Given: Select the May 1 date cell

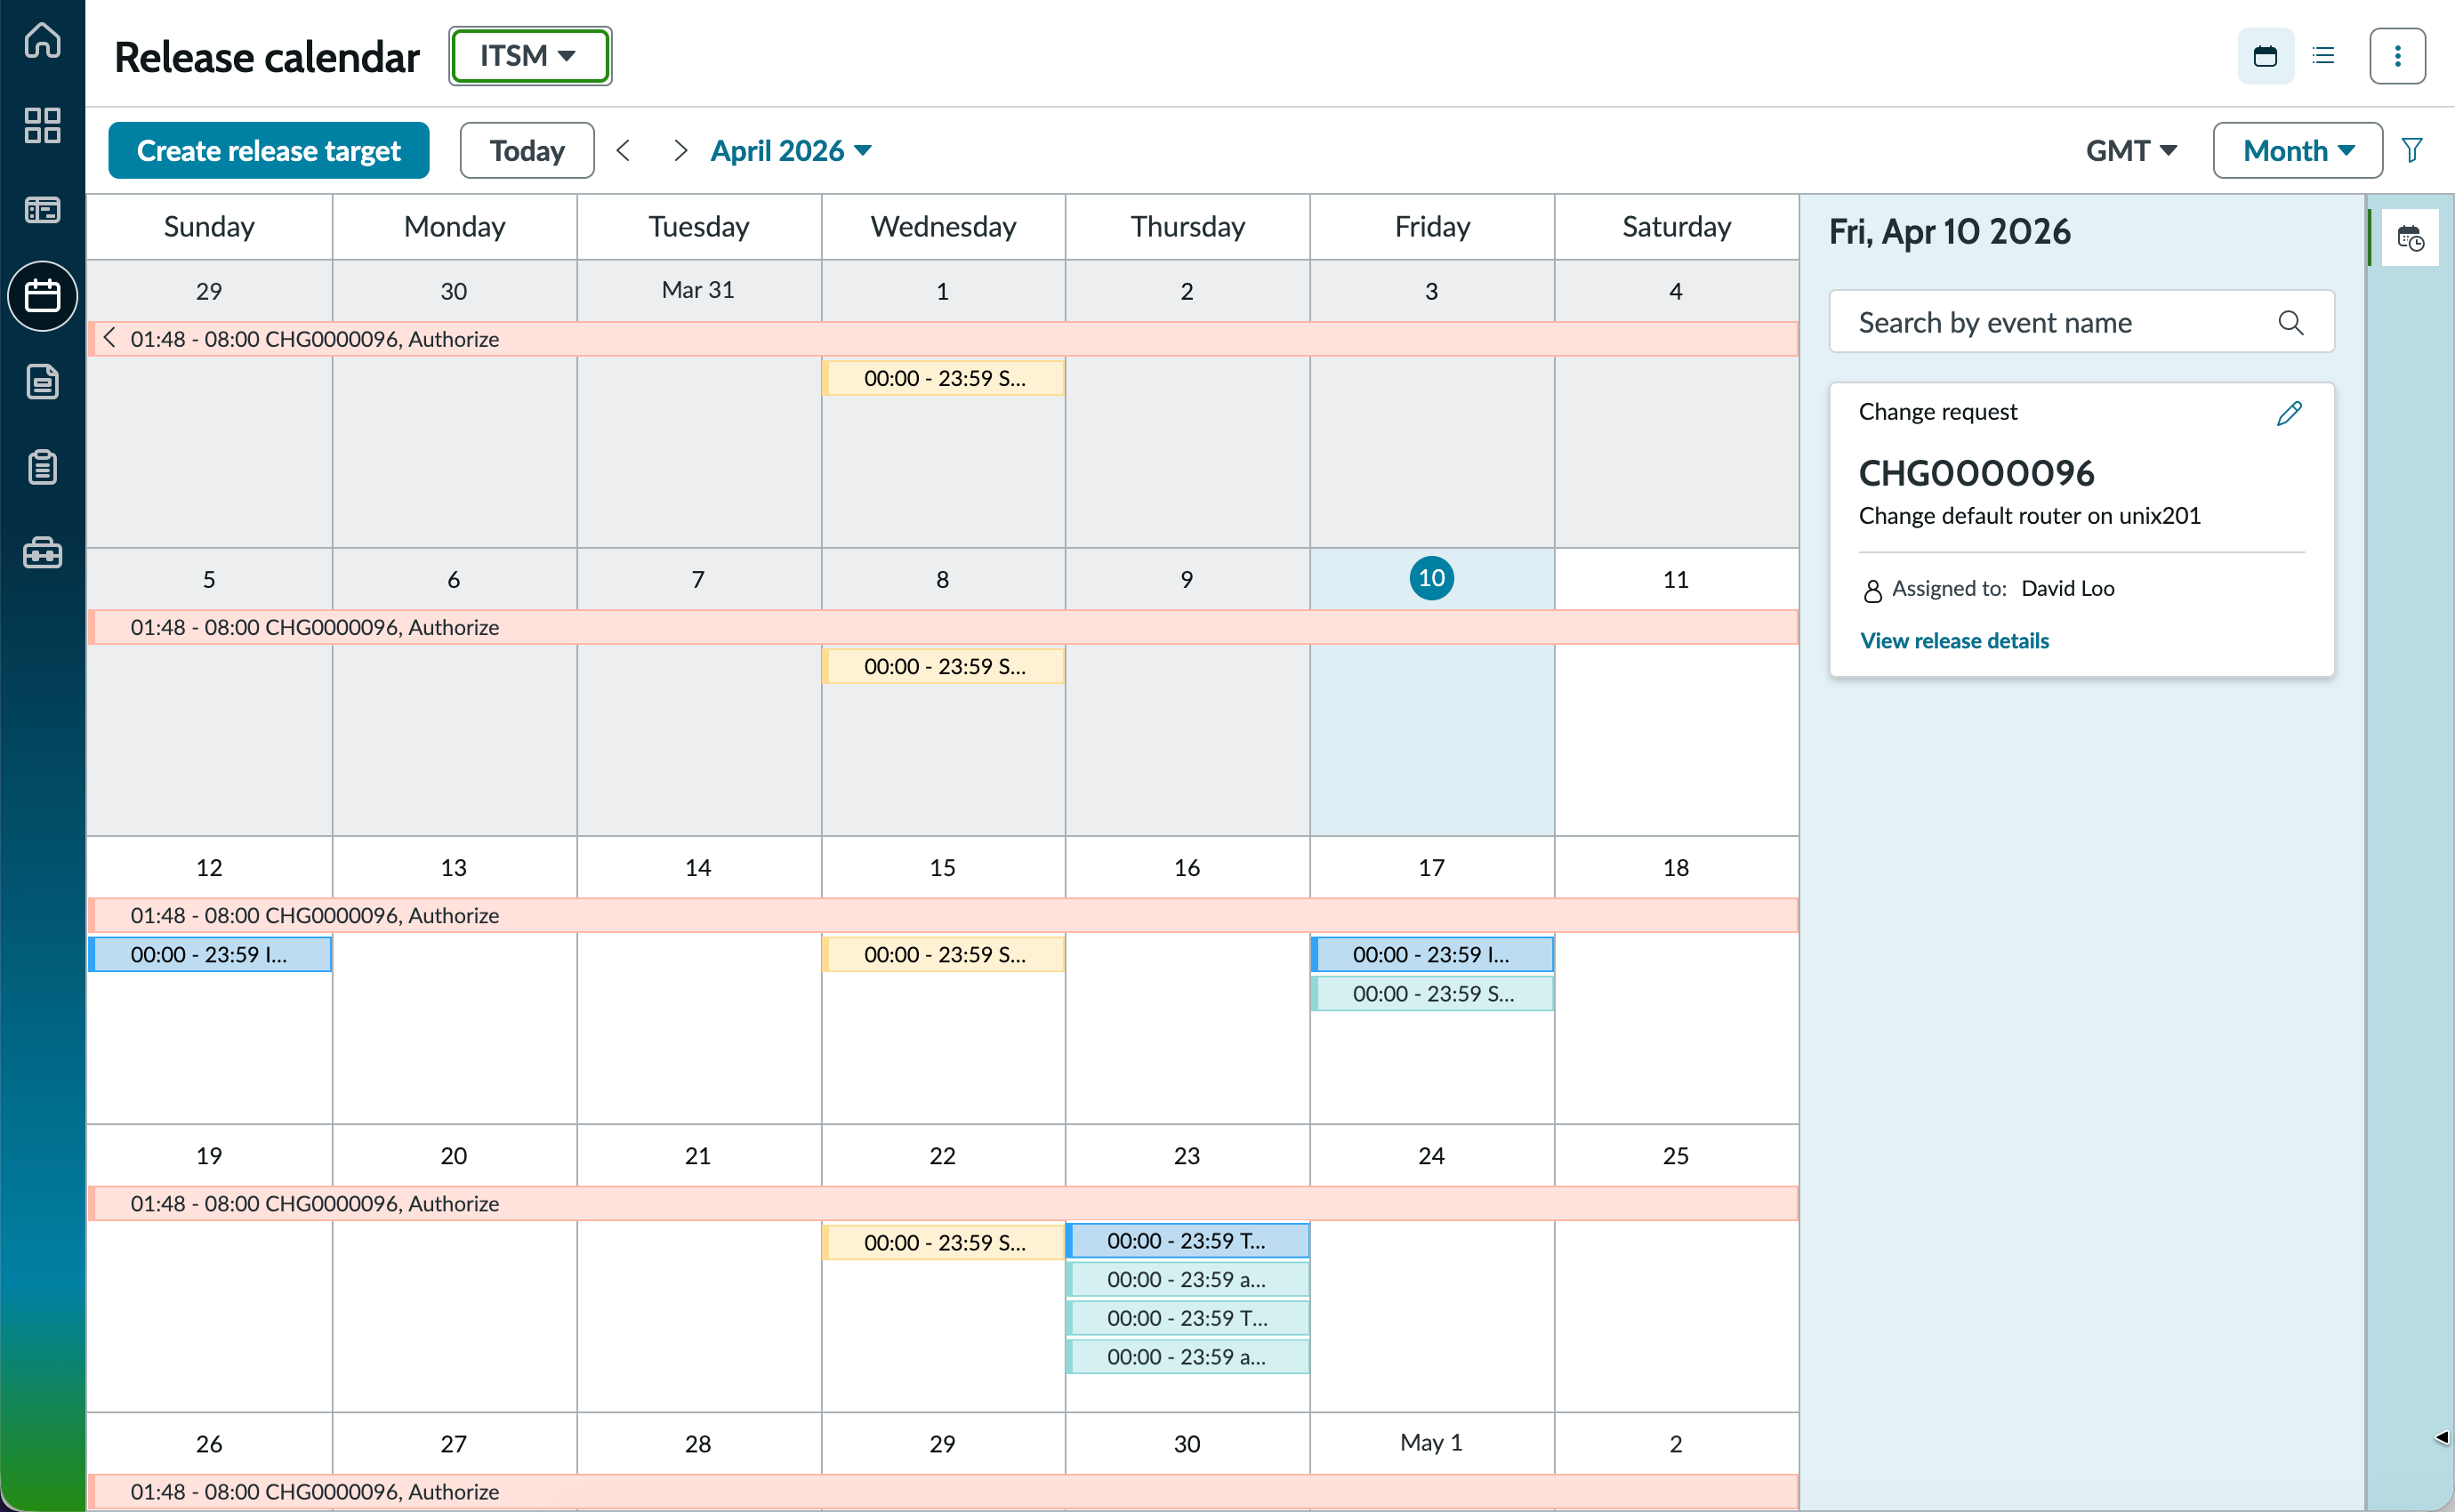Looking at the screenshot, I should pos(1431,1442).
